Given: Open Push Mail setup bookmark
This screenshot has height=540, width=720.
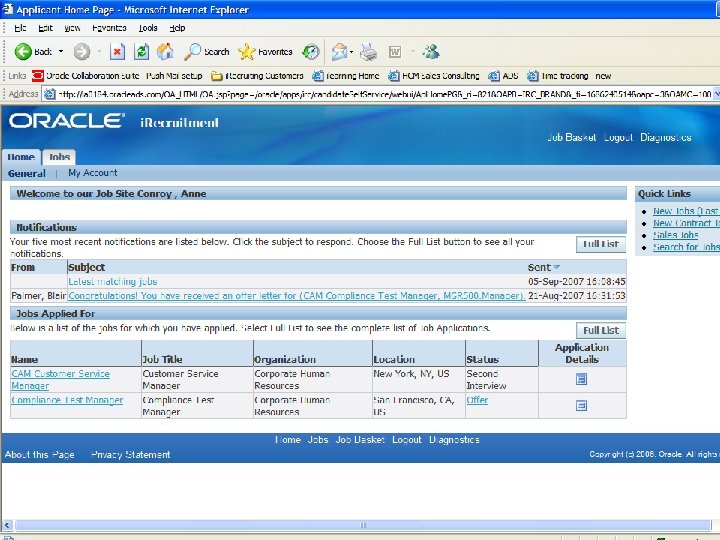Looking at the screenshot, I should click(174, 76).
